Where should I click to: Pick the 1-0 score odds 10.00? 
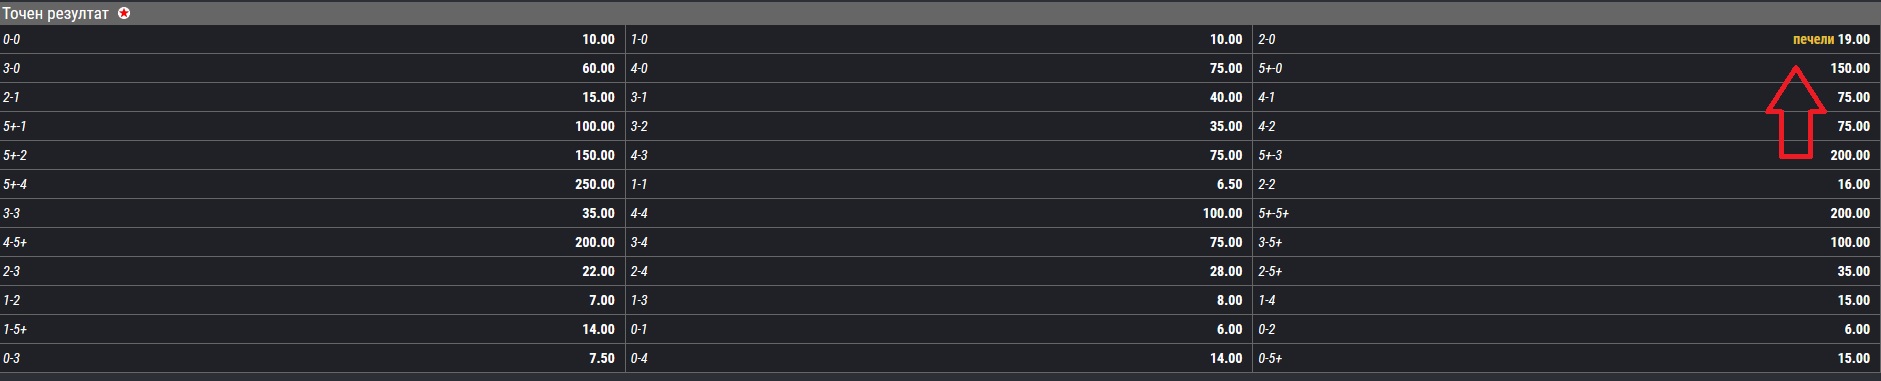pos(939,39)
